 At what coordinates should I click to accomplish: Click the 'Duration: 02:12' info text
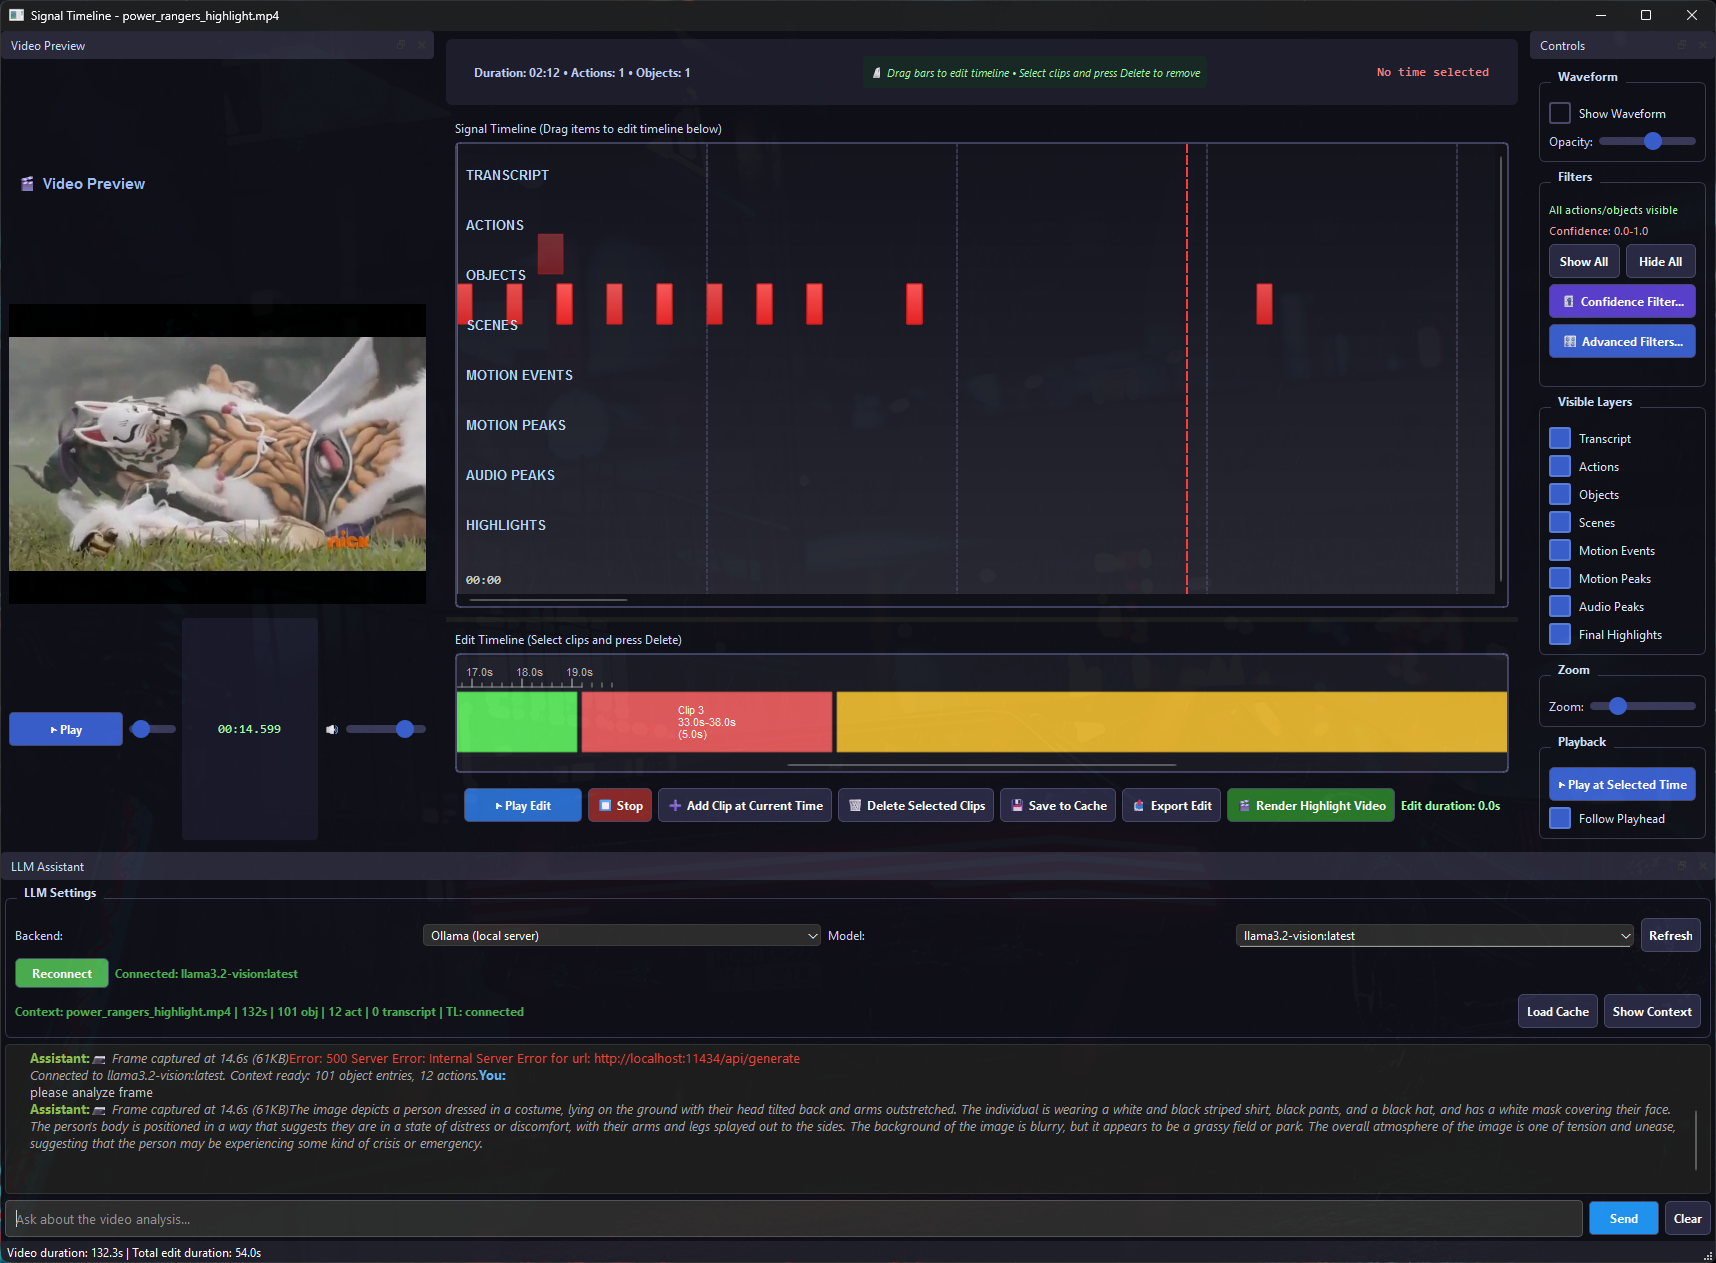516,72
